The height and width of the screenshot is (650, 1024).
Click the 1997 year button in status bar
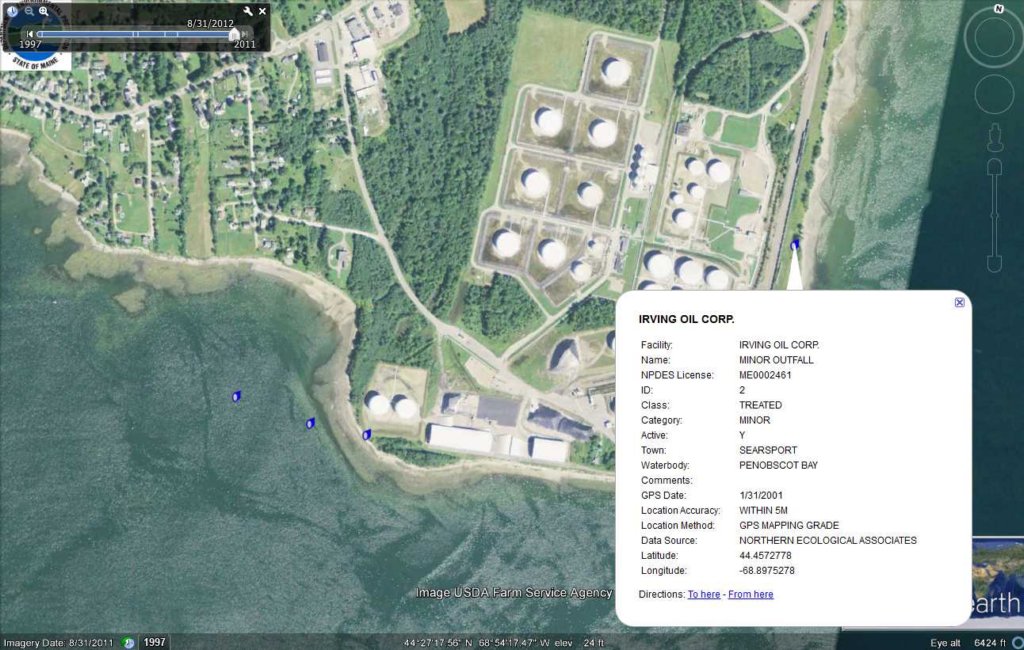tap(154, 642)
